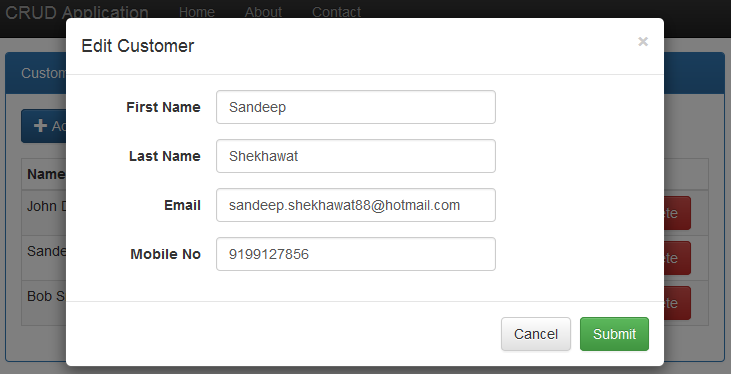Click the plus icon on Add button

coord(41,125)
